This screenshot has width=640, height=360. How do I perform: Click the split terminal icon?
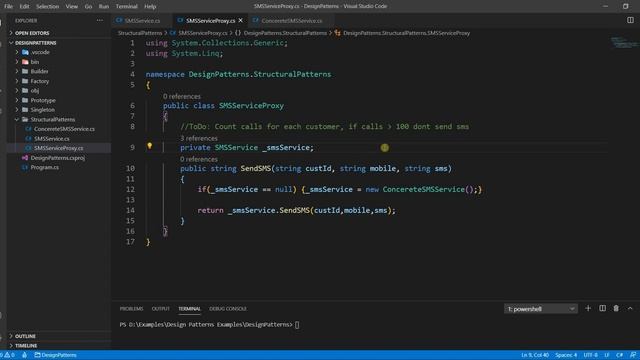pyautogui.click(x=602, y=309)
